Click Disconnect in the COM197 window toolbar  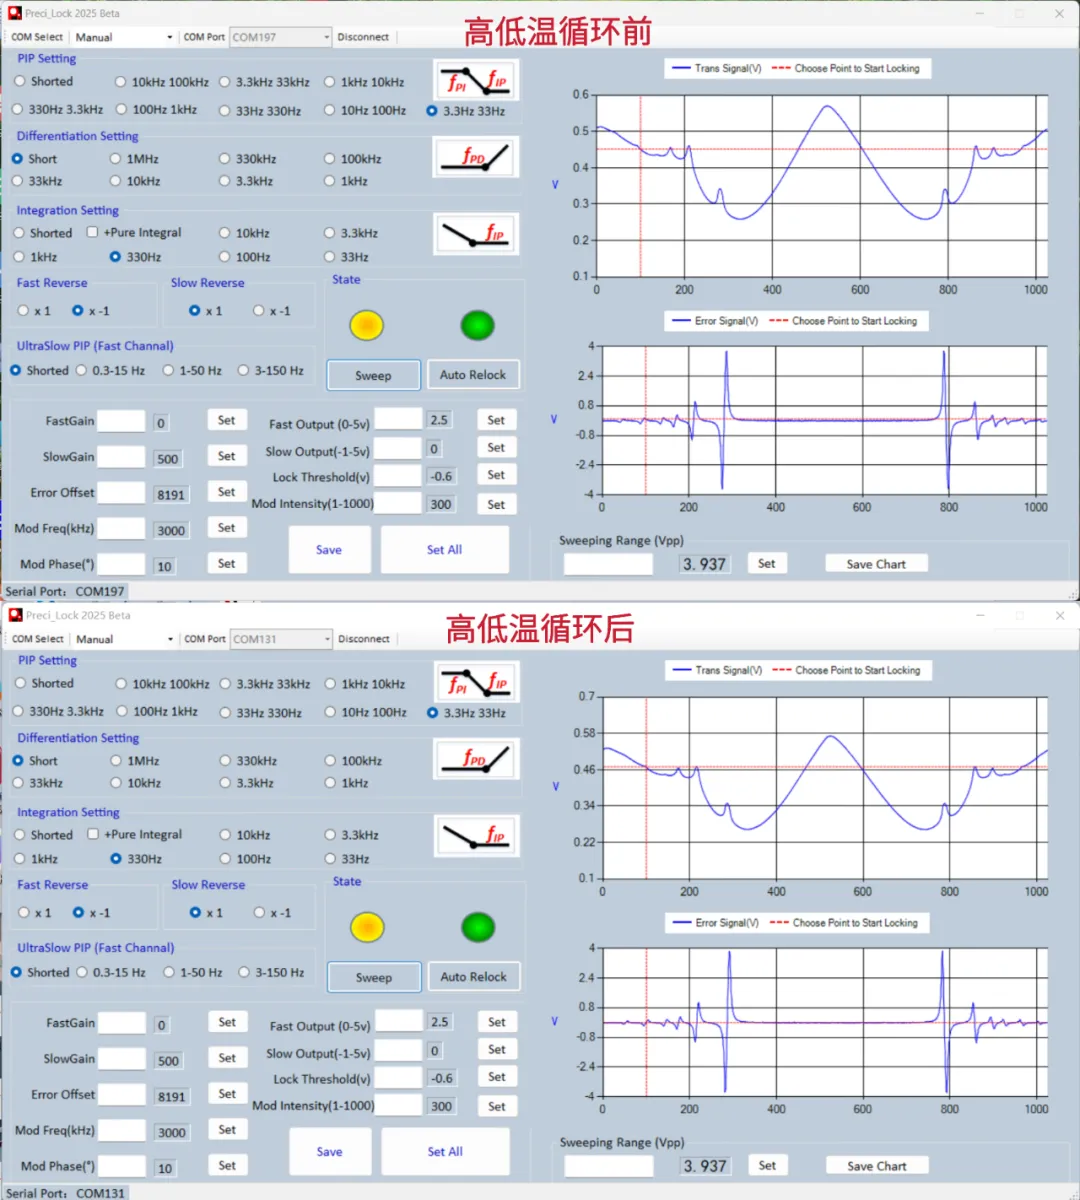coord(363,37)
